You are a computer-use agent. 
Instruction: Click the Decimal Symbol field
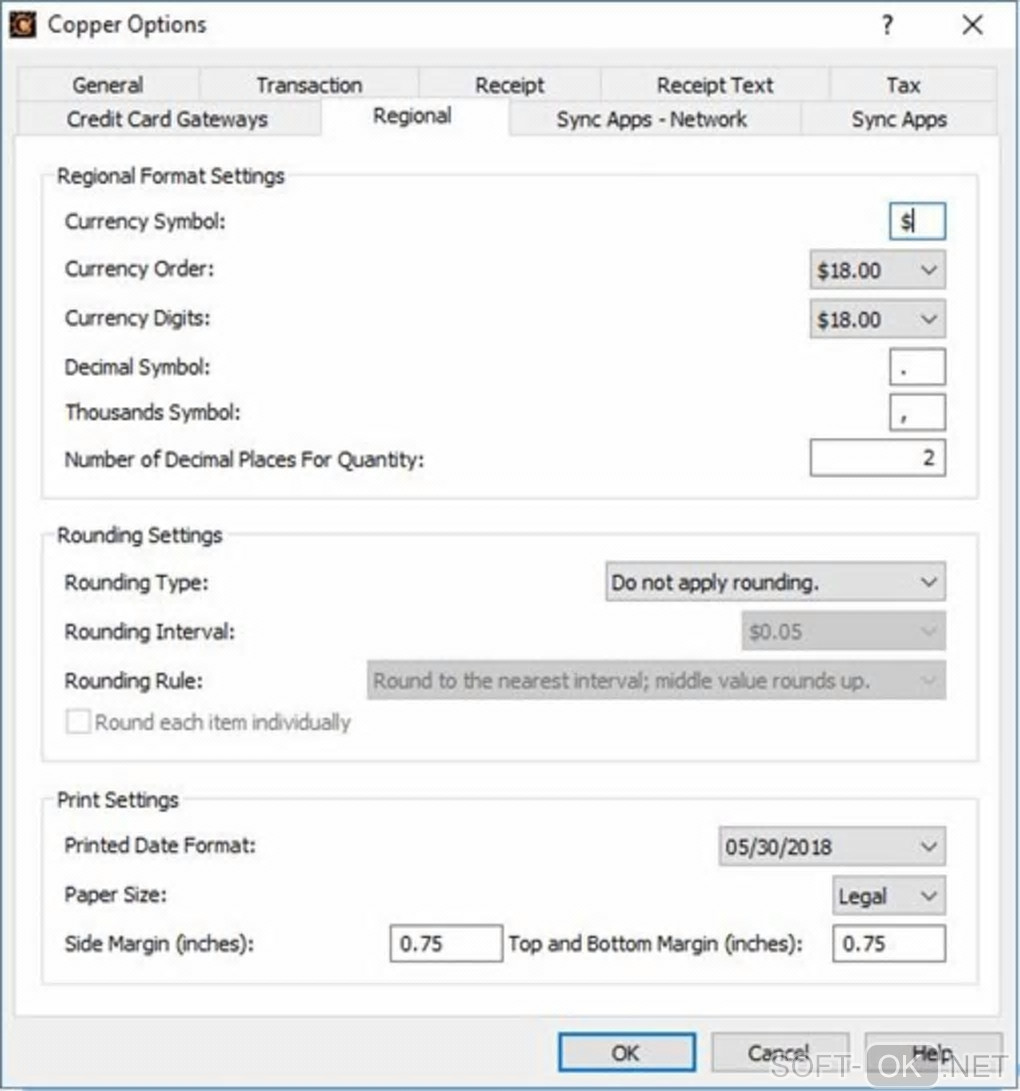(x=917, y=367)
